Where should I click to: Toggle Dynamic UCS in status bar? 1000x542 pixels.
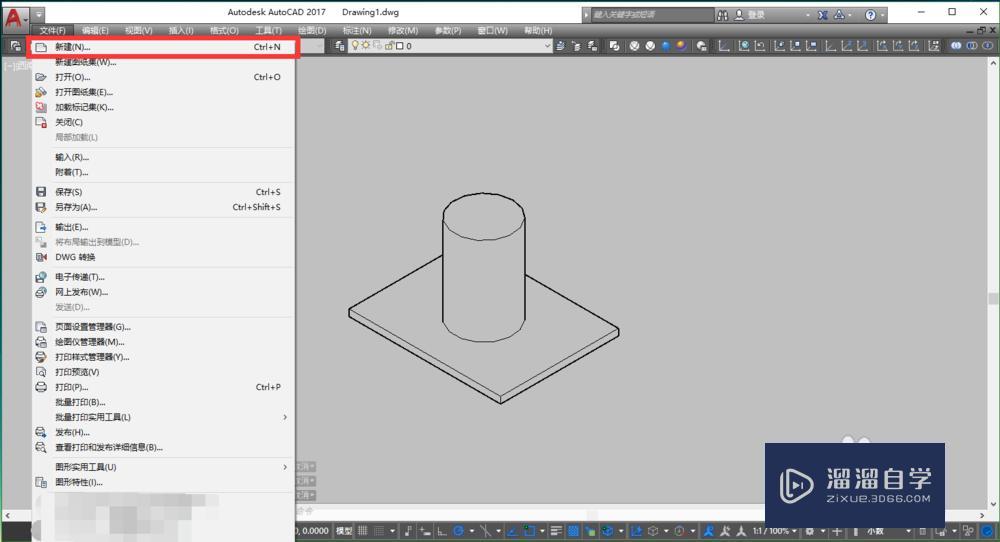point(636,531)
